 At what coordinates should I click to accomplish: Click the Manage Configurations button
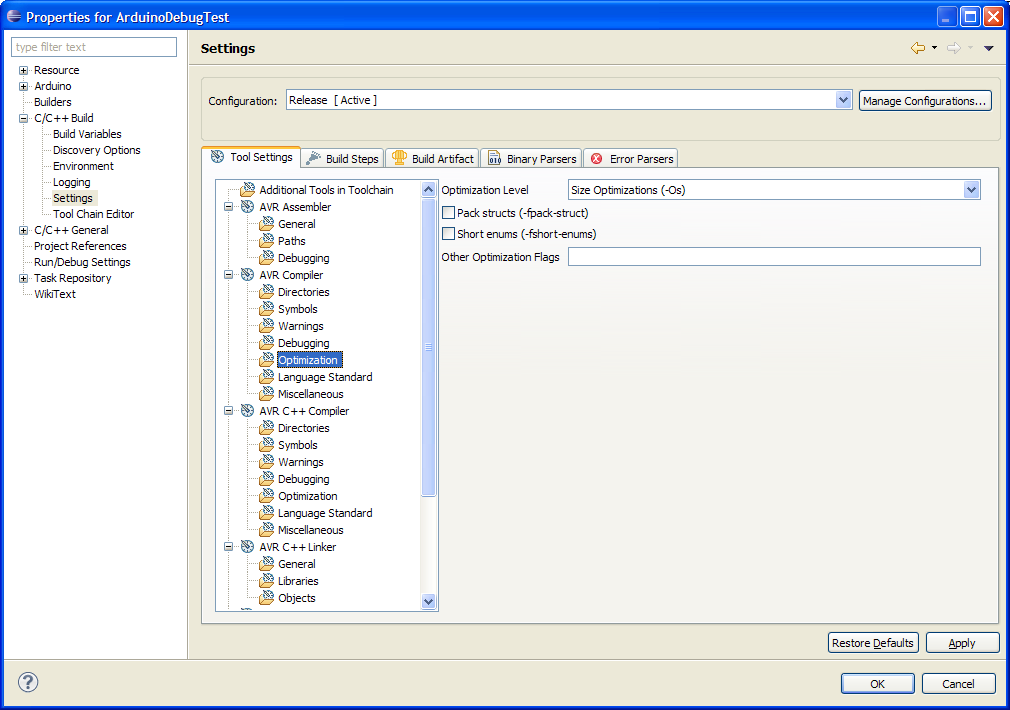(925, 101)
